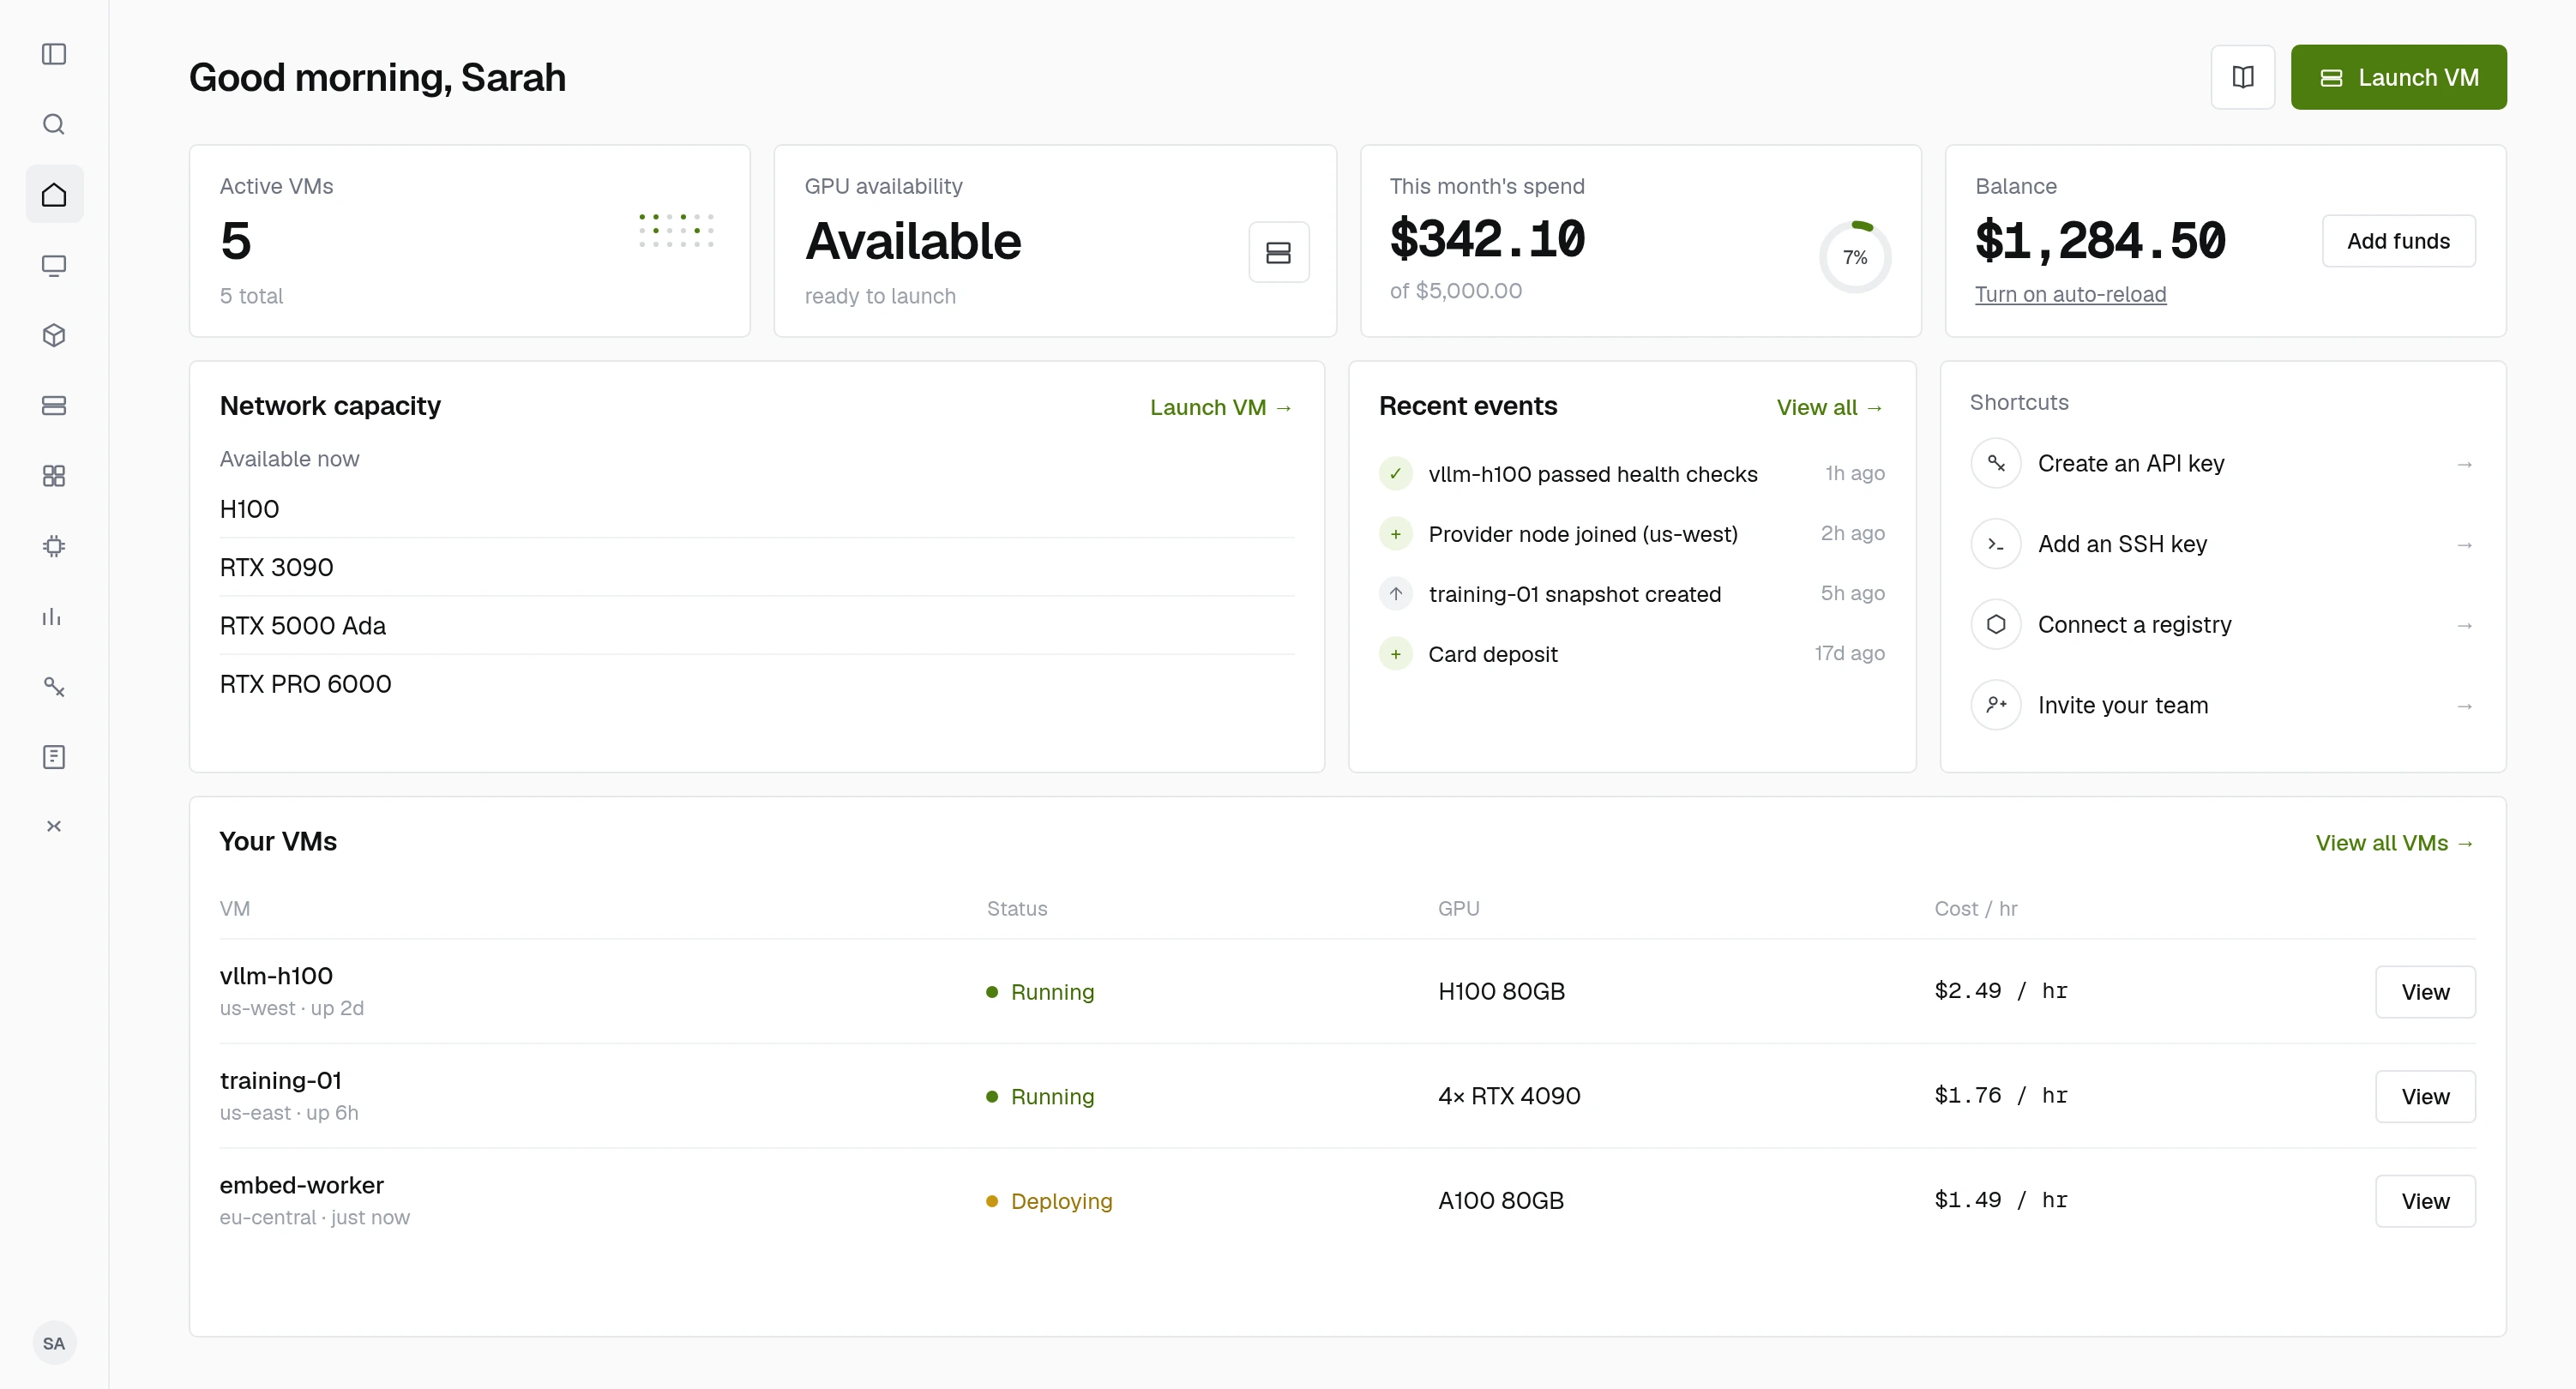Click the GPU availability server icon
The height and width of the screenshot is (1389, 2576).
point(1278,252)
